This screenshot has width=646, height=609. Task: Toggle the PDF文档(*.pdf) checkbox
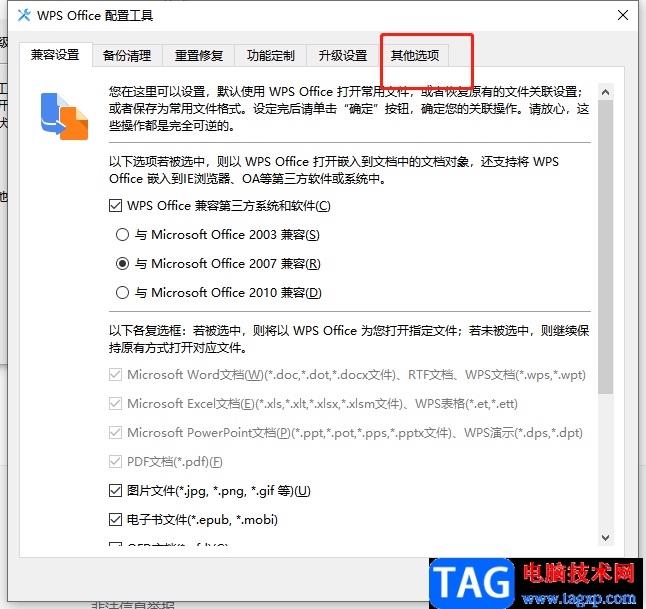tap(115, 461)
